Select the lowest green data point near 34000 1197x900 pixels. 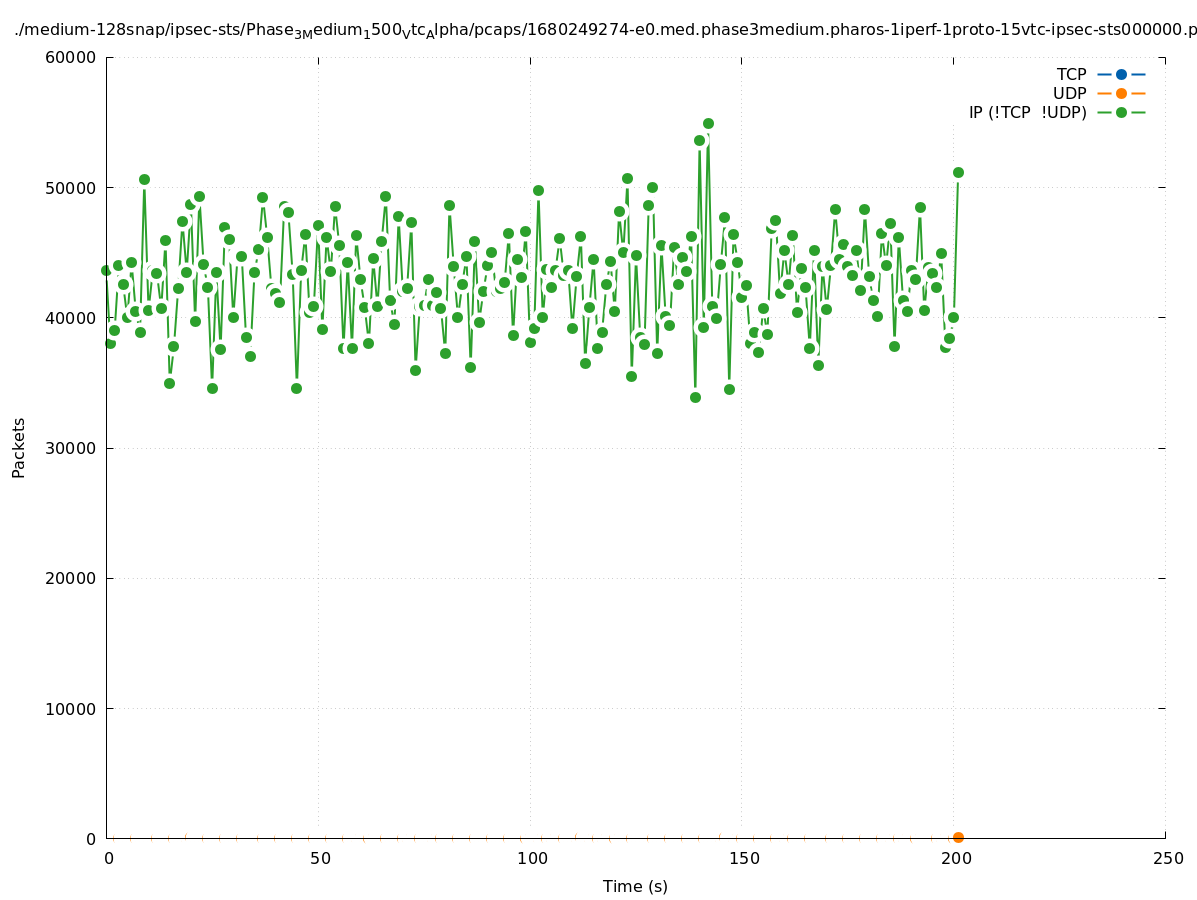[695, 397]
